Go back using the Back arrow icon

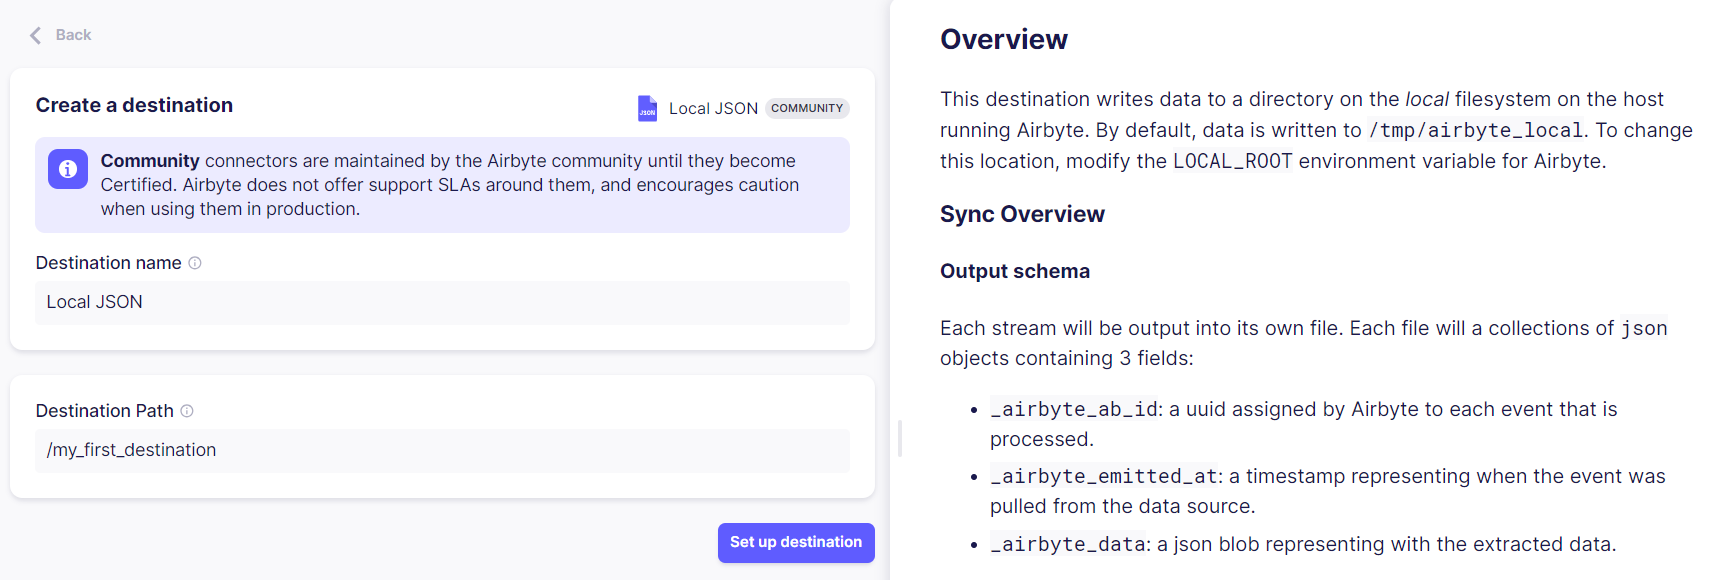tap(36, 35)
